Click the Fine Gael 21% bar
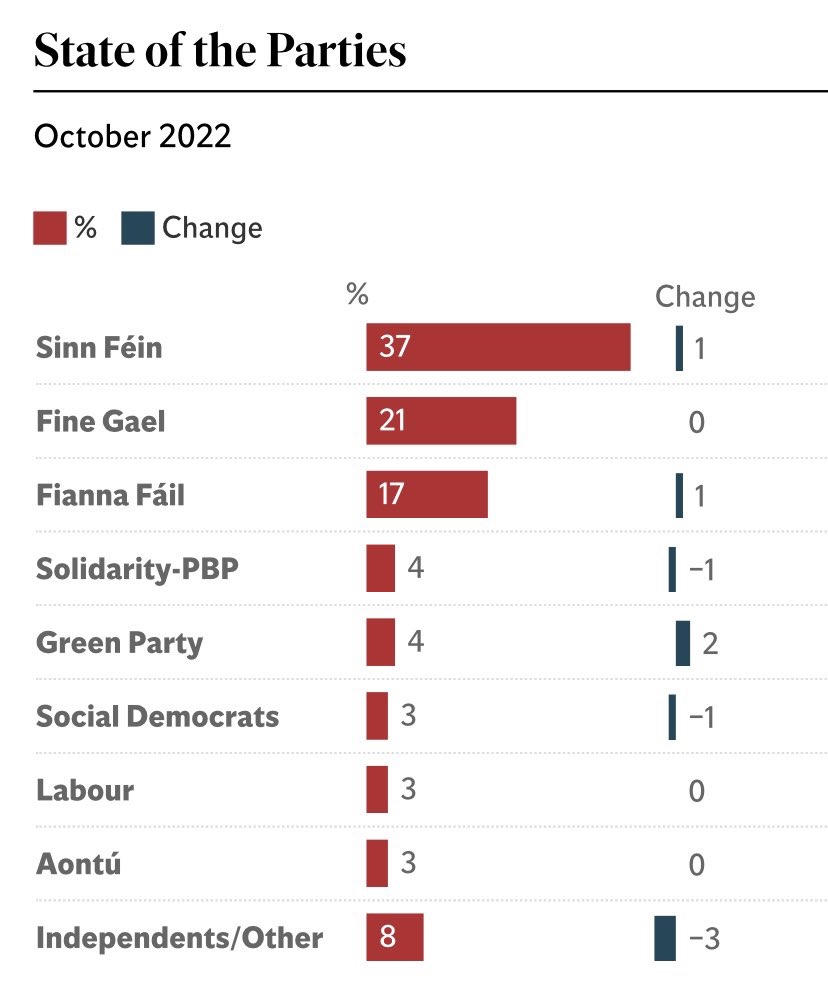828x1007 pixels. click(x=441, y=421)
